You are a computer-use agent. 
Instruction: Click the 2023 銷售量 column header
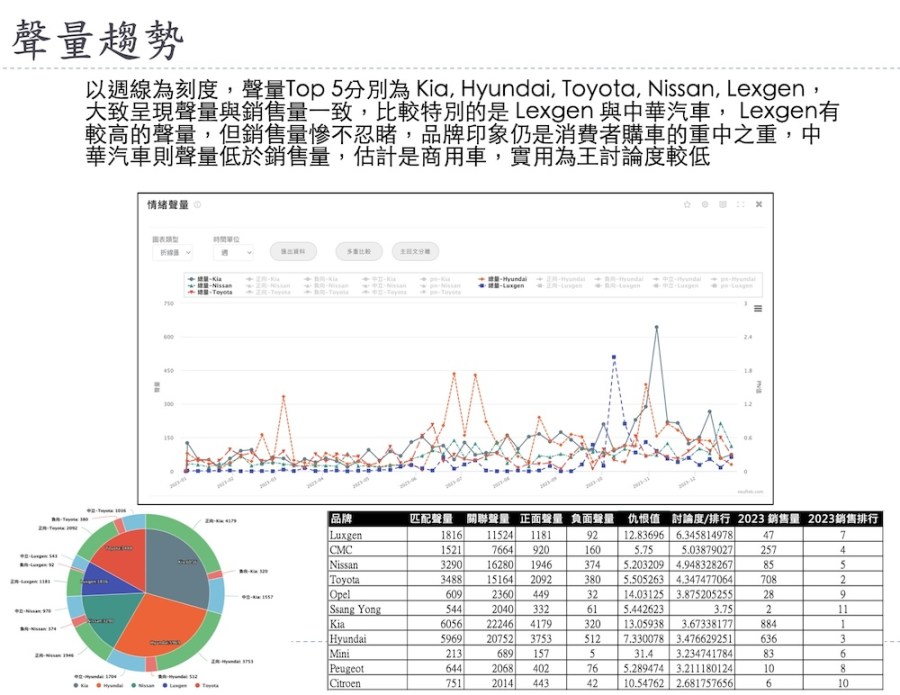[x=769, y=519]
